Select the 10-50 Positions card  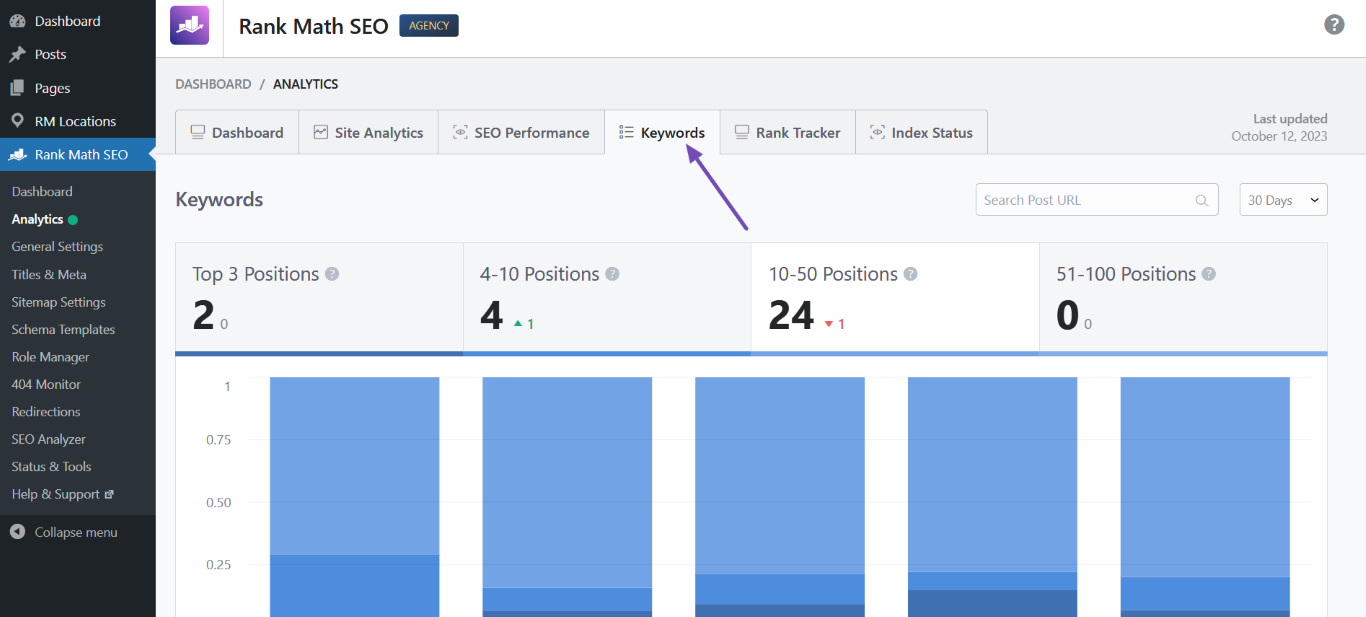[895, 298]
